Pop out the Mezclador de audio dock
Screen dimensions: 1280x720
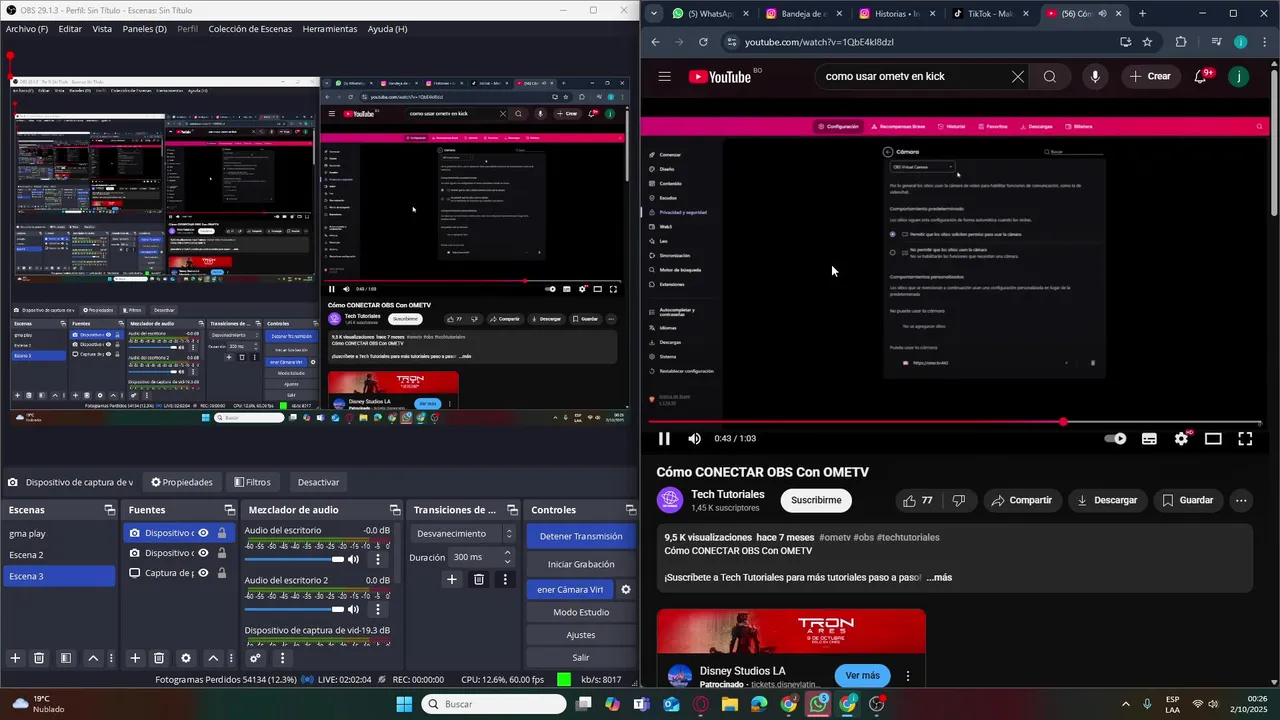click(395, 510)
